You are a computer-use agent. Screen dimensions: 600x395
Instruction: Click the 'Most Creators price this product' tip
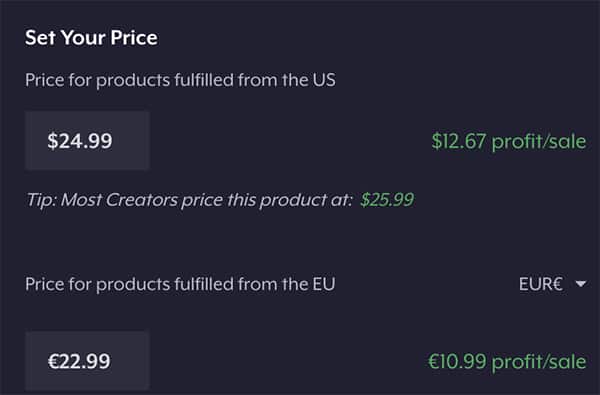pyautogui.click(x=206, y=200)
